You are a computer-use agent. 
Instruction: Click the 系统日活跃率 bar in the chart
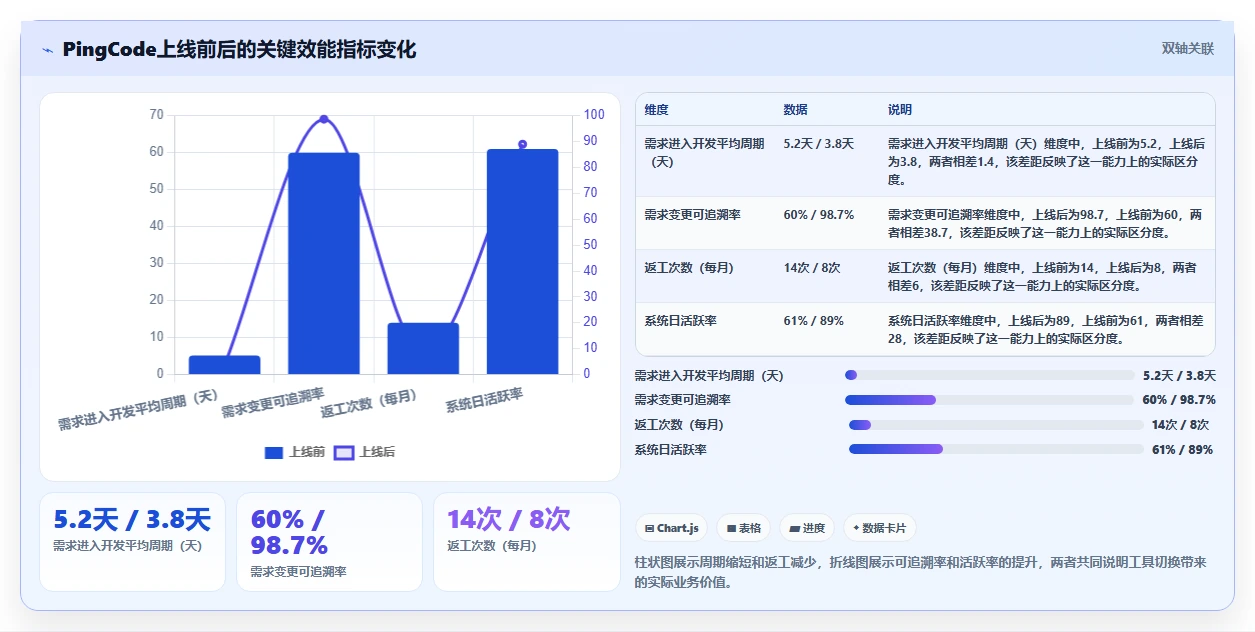[522, 262]
